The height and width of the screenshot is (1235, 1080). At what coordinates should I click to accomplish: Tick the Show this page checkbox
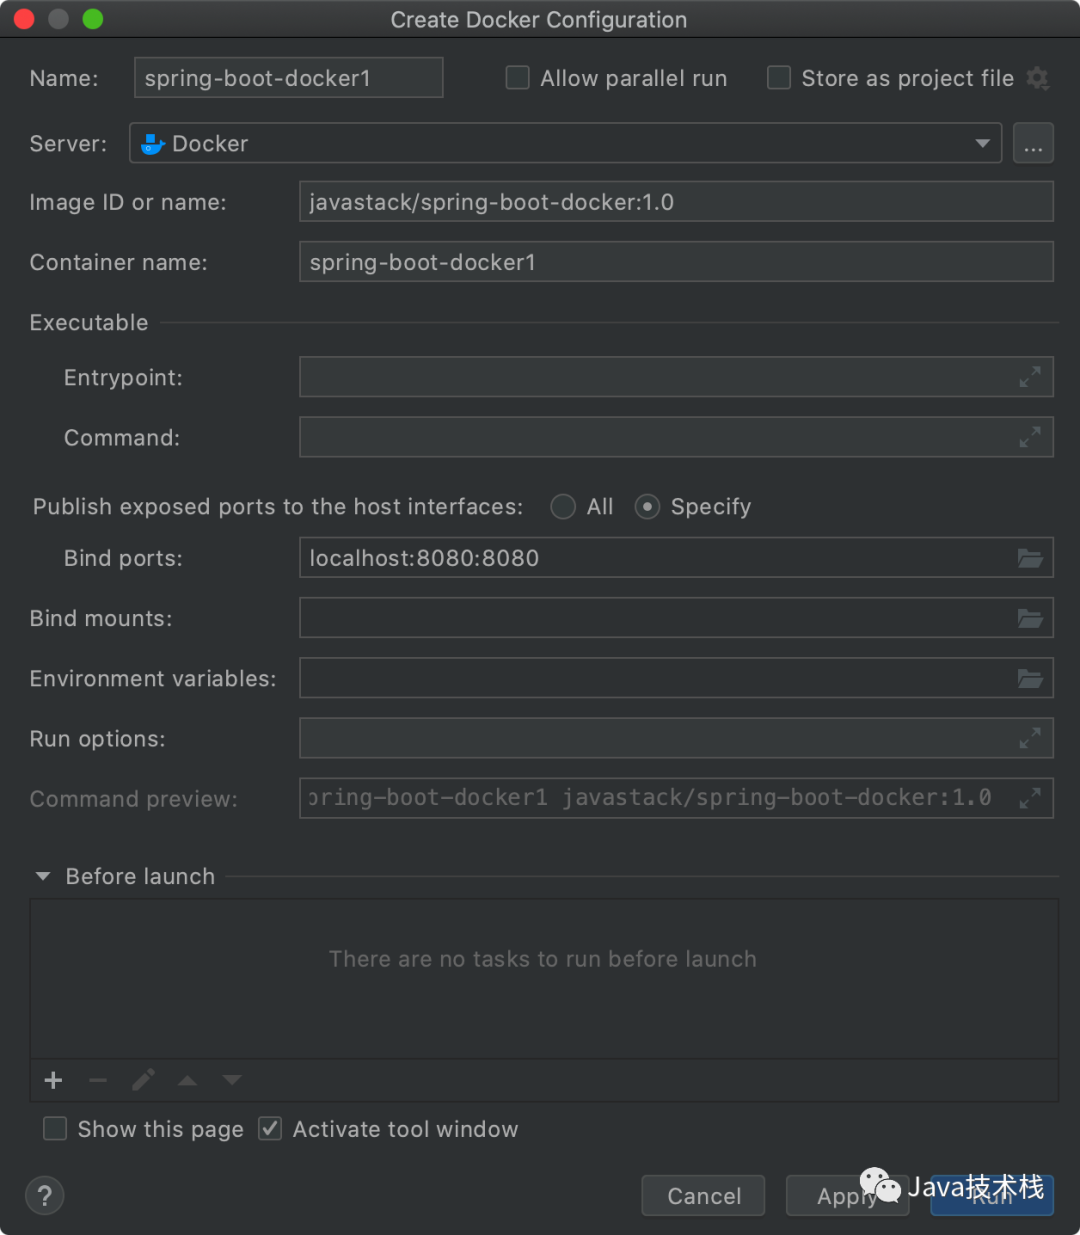(56, 1129)
